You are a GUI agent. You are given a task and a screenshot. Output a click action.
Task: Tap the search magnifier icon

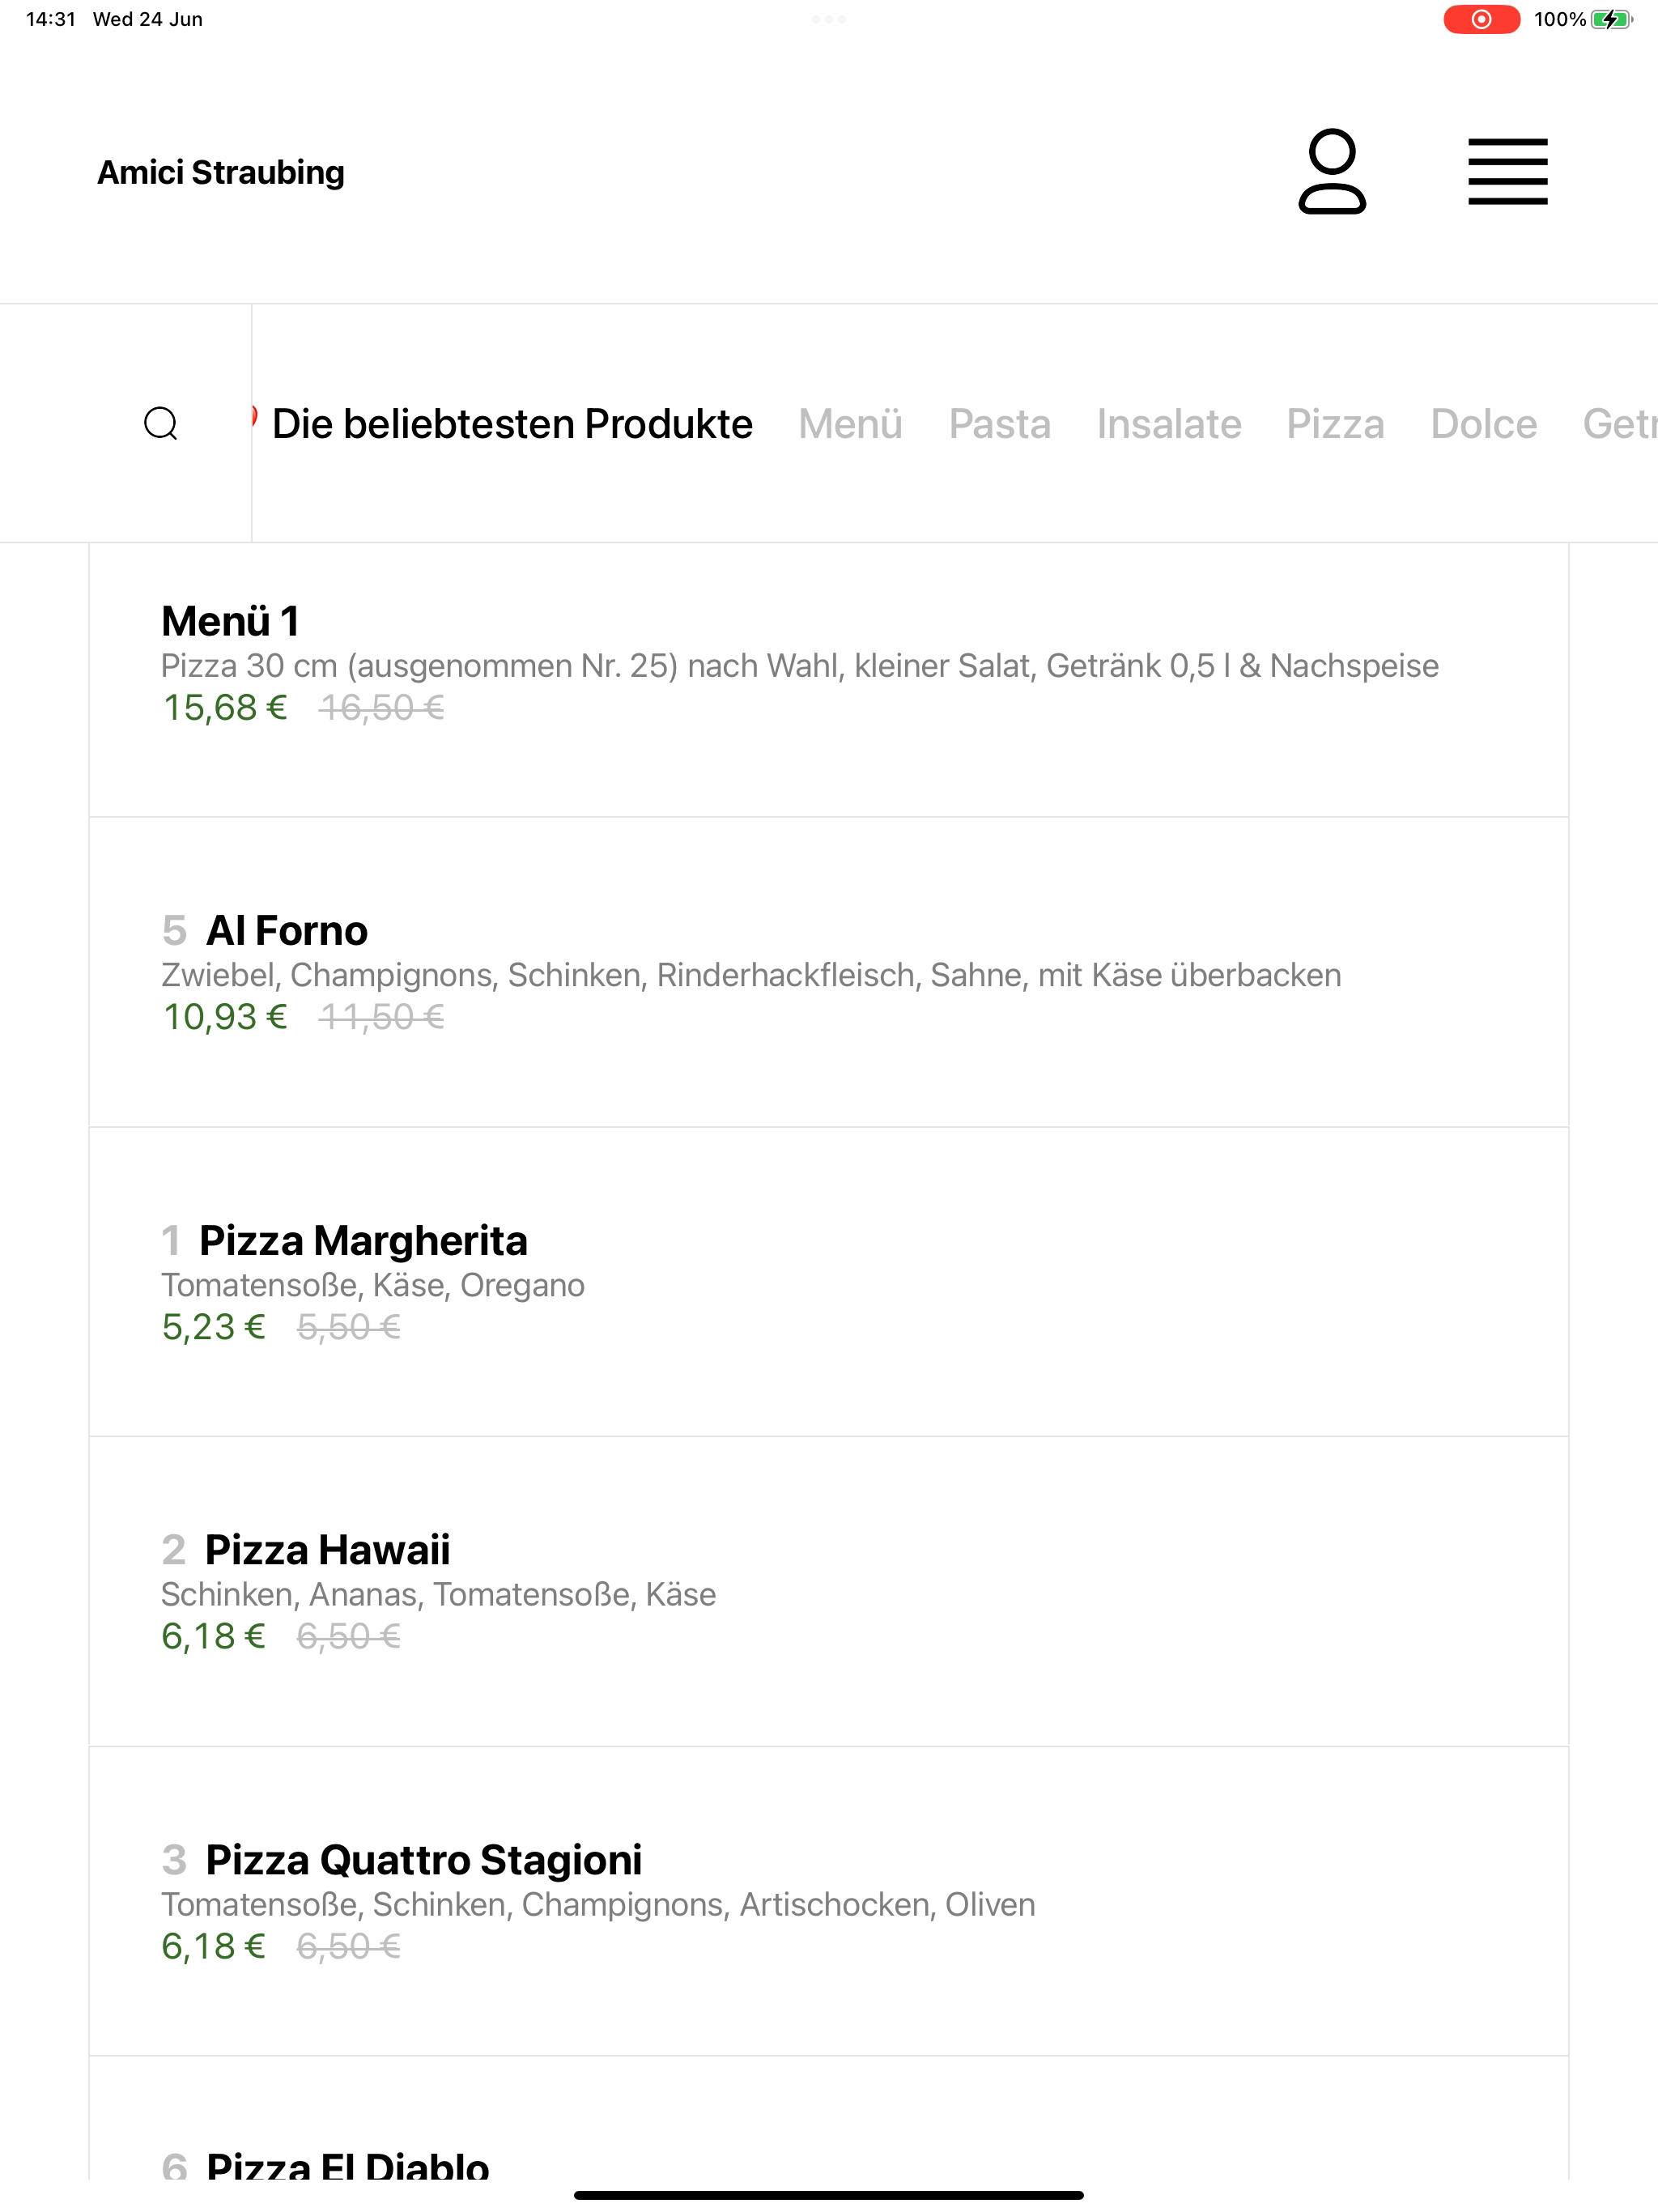[161, 423]
